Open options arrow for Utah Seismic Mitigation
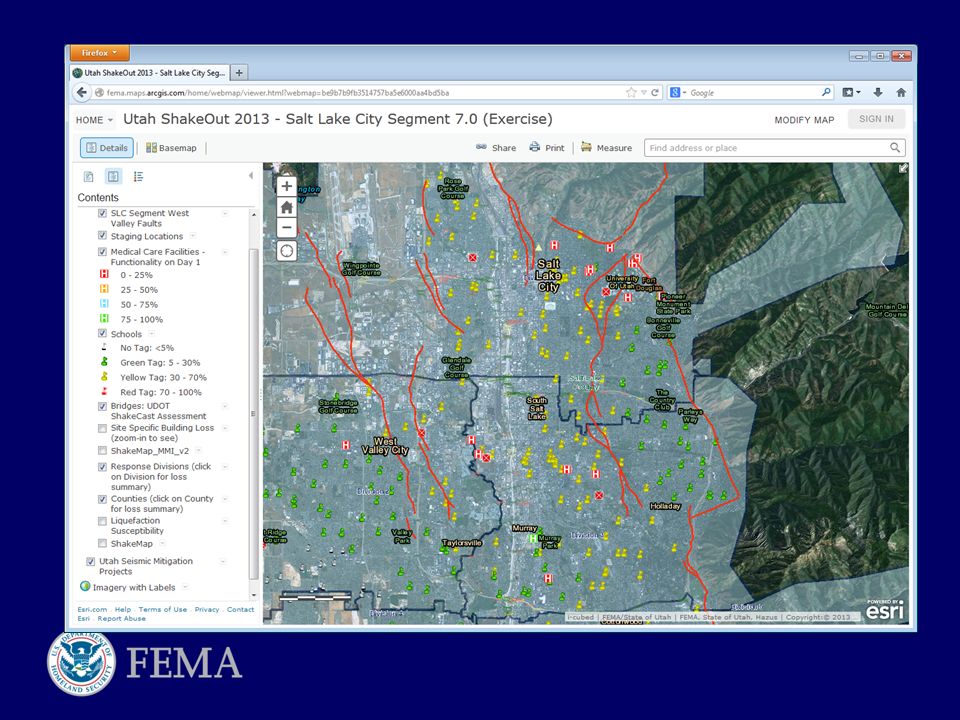960x720 pixels. click(223, 561)
